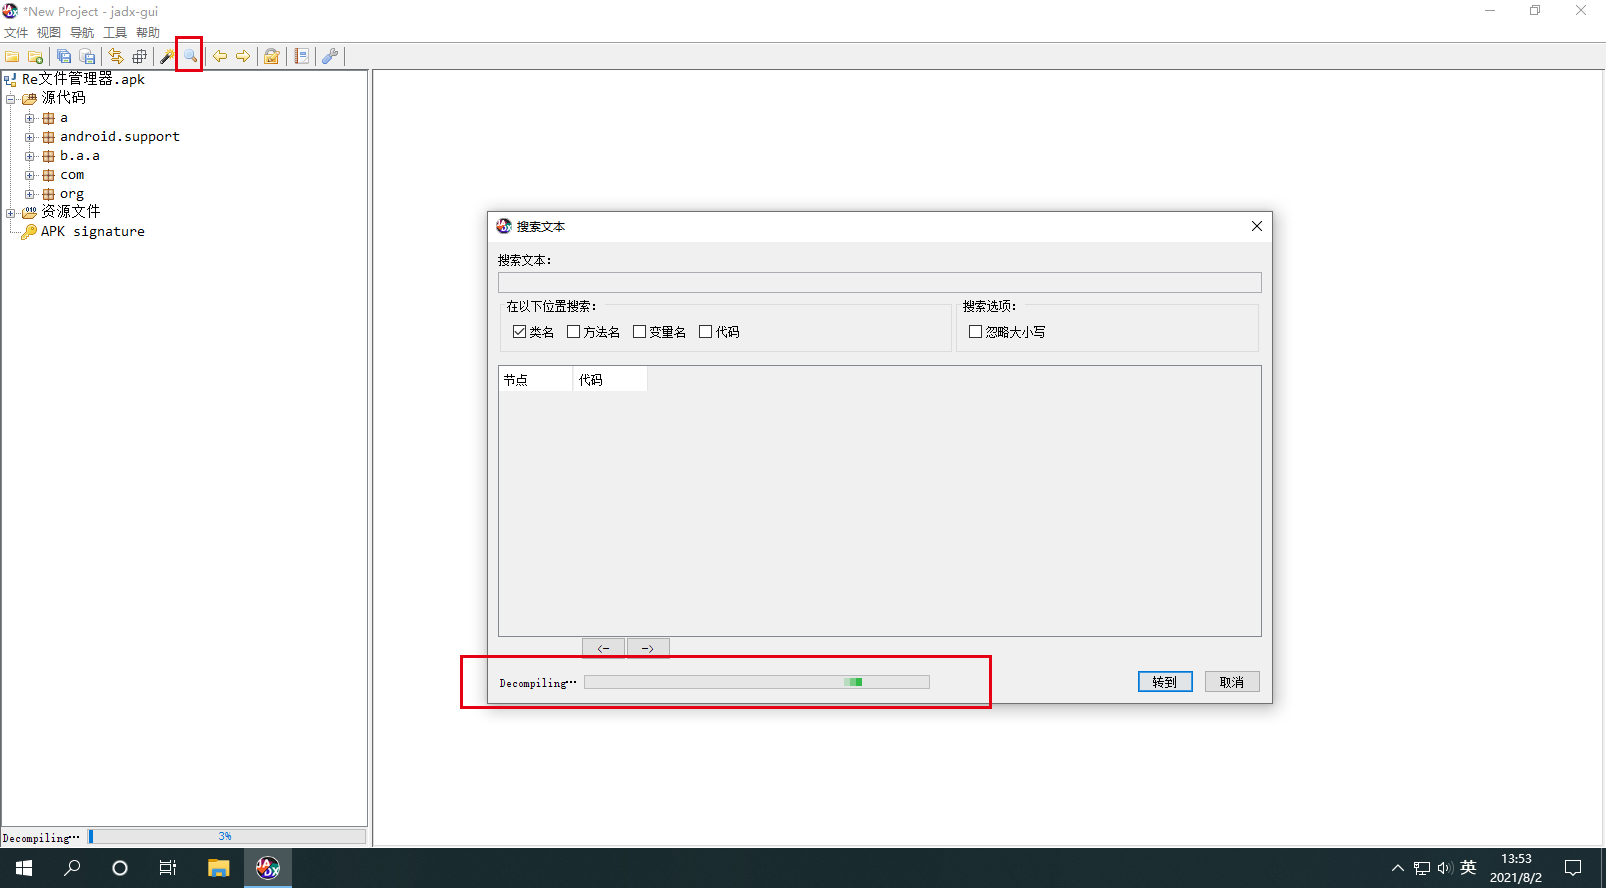Click the package icon beside com
The image size is (1606, 888).
tap(48, 175)
